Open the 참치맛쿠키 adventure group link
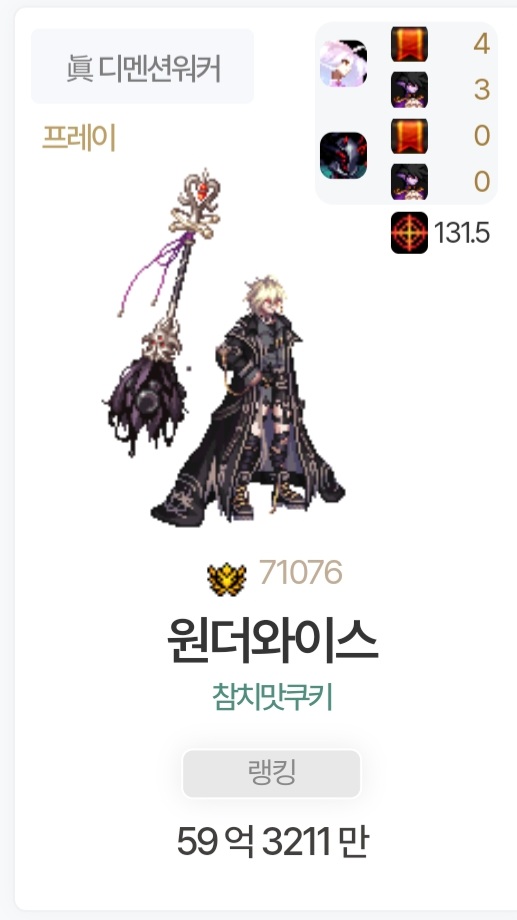The height and width of the screenshot is (920, 517). click(272, 697)
